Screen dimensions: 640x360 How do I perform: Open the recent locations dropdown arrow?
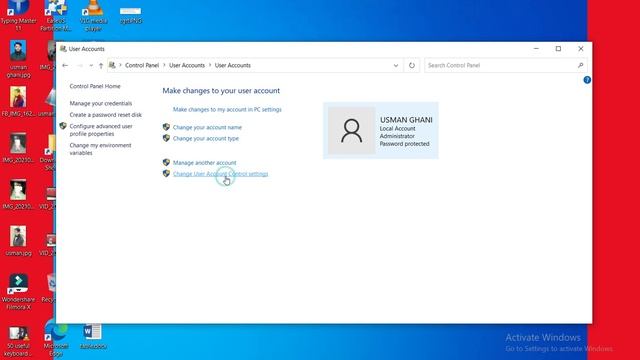[91, 65]
